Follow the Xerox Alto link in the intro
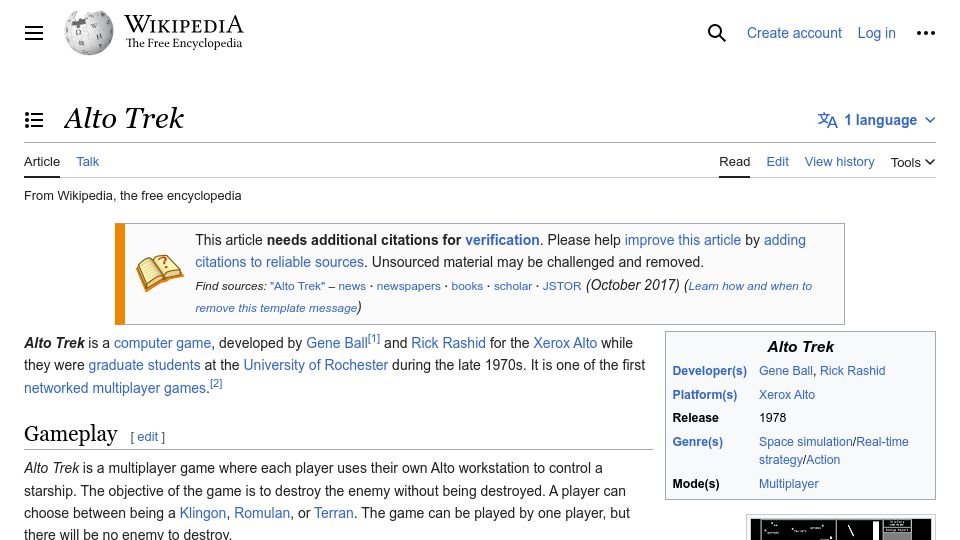 565,343
